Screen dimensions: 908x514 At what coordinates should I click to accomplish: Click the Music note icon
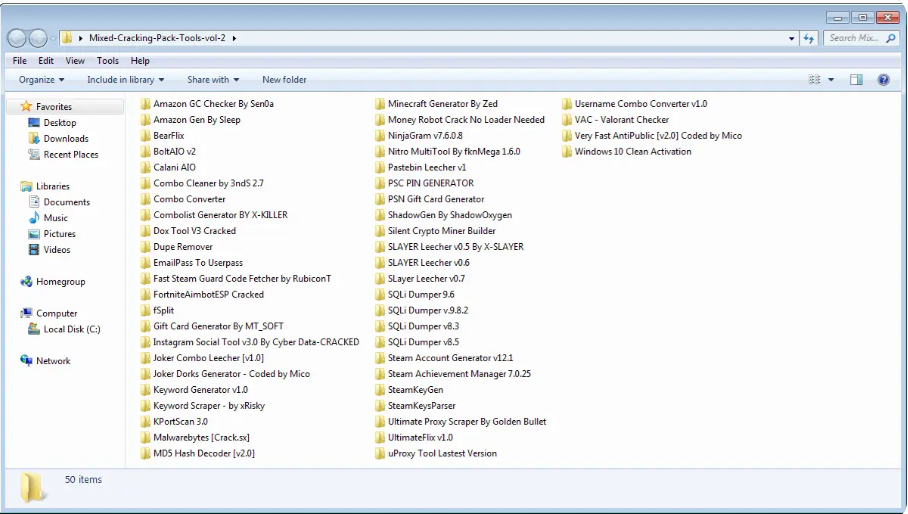[x=34, y=218]
